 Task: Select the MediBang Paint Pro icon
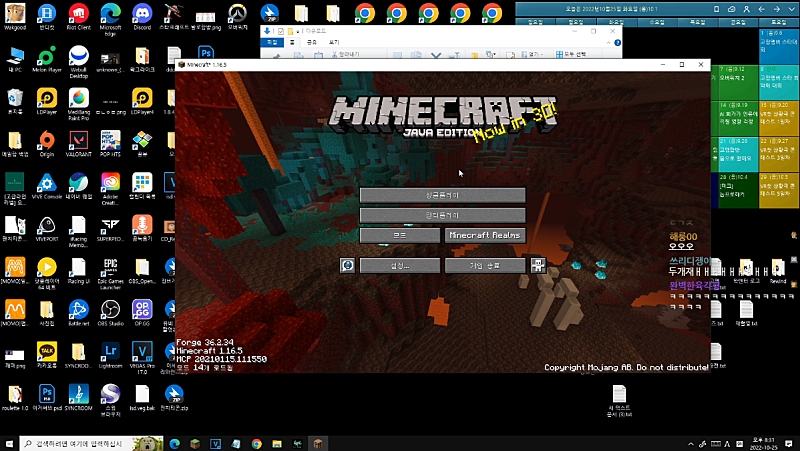(79, 104)
